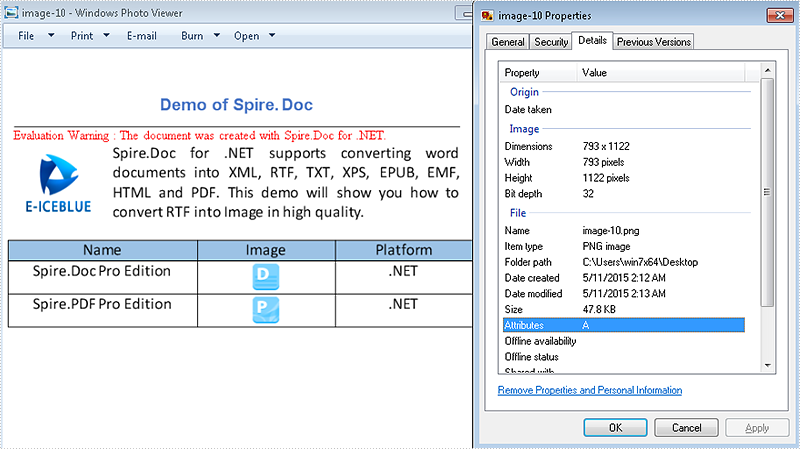Click the OK button
This screenshot has height=449, width=800.
615,428
